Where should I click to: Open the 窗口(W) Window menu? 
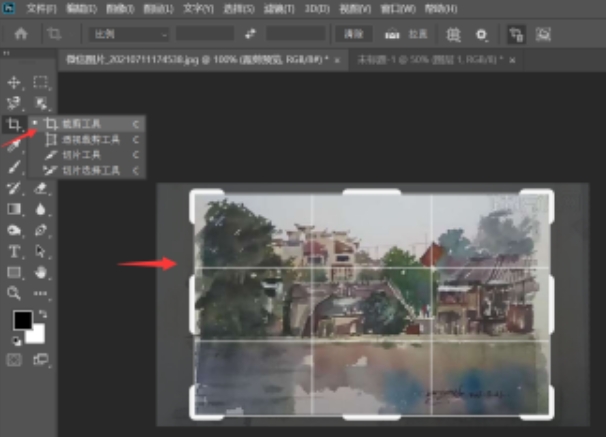(397, 9)
